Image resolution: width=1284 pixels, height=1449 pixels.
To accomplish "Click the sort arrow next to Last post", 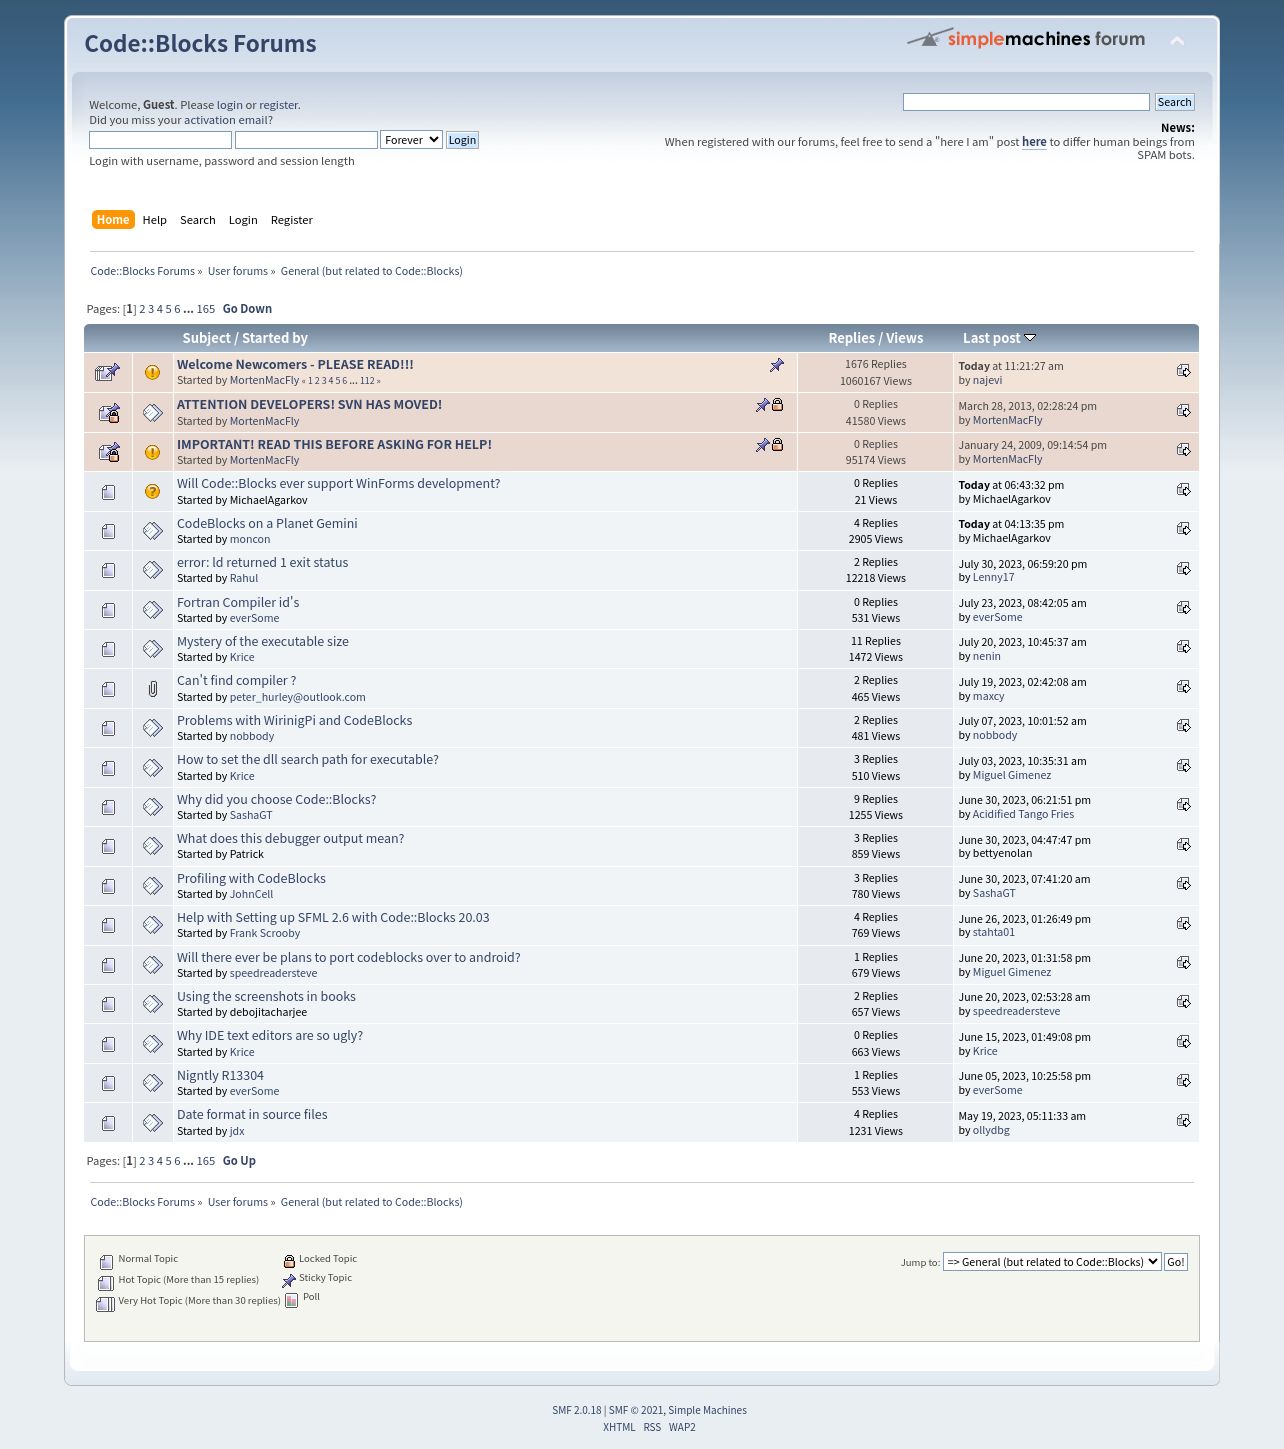I will 1030,338.
